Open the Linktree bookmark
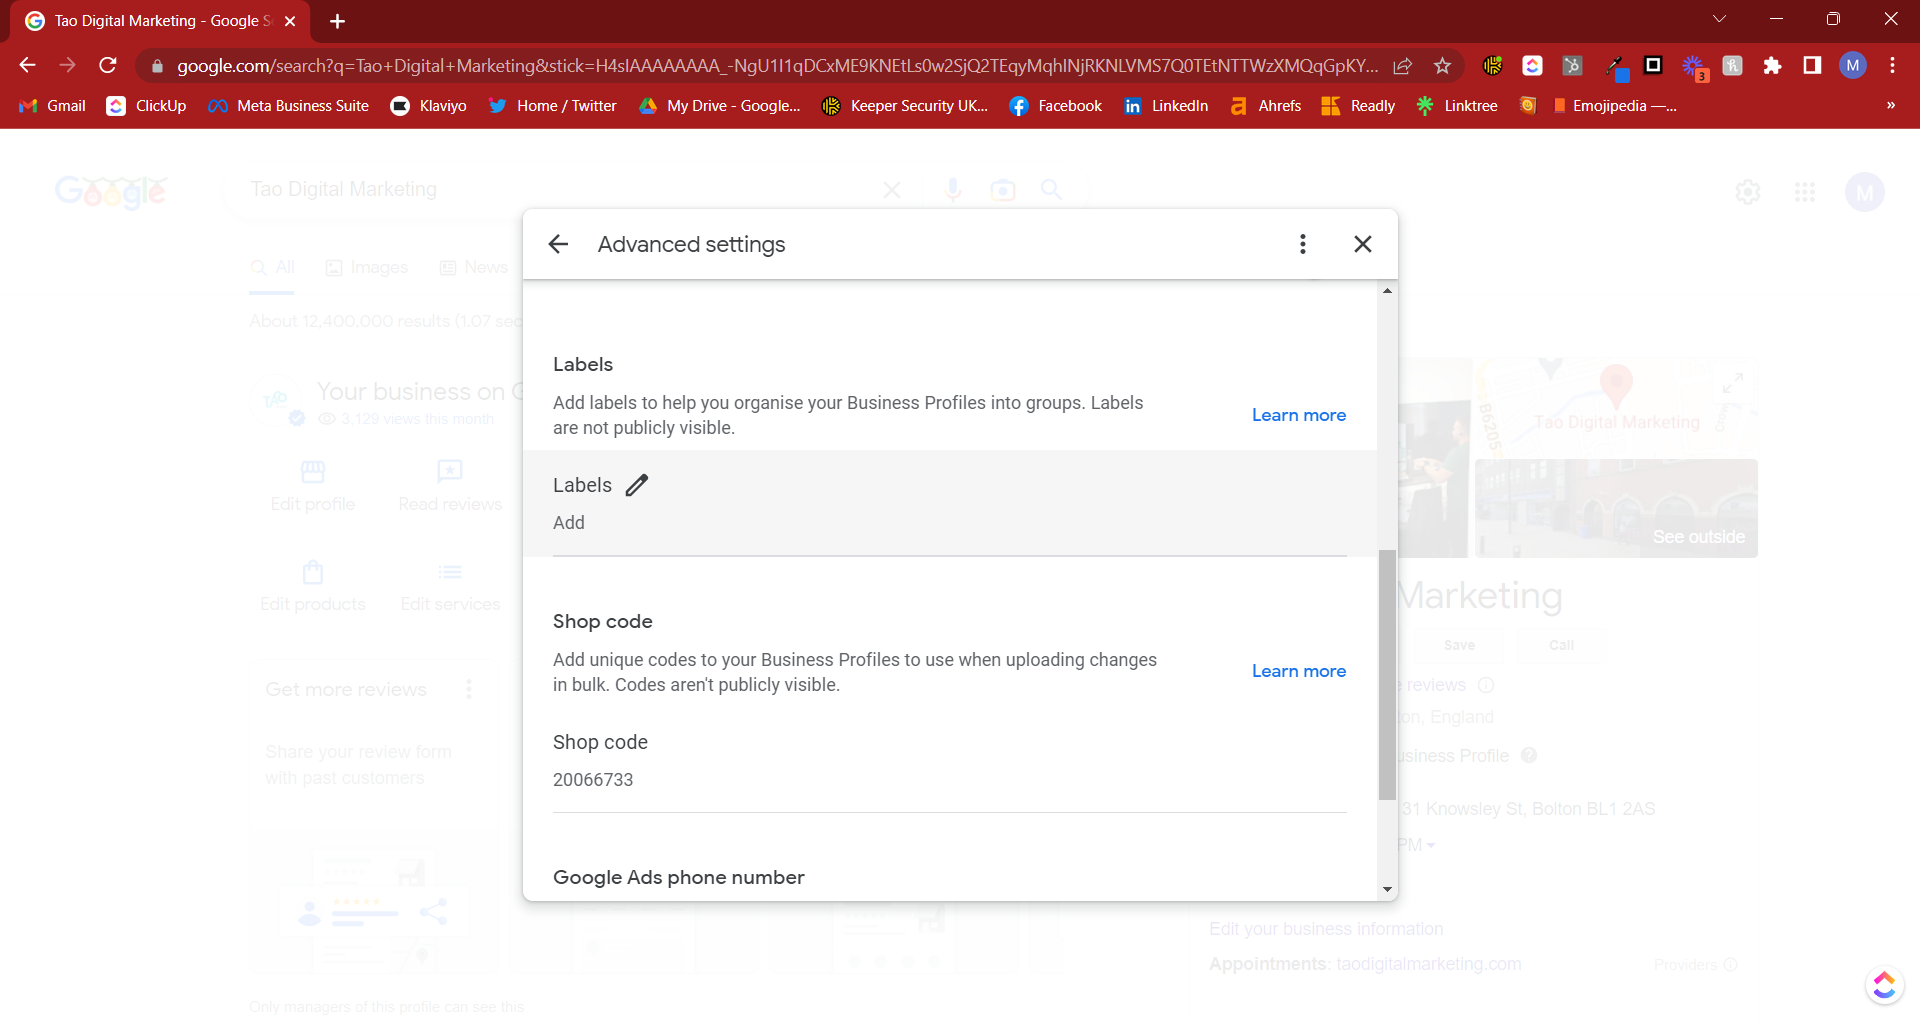The image size is (1920, 1020). coord(1457,106)
